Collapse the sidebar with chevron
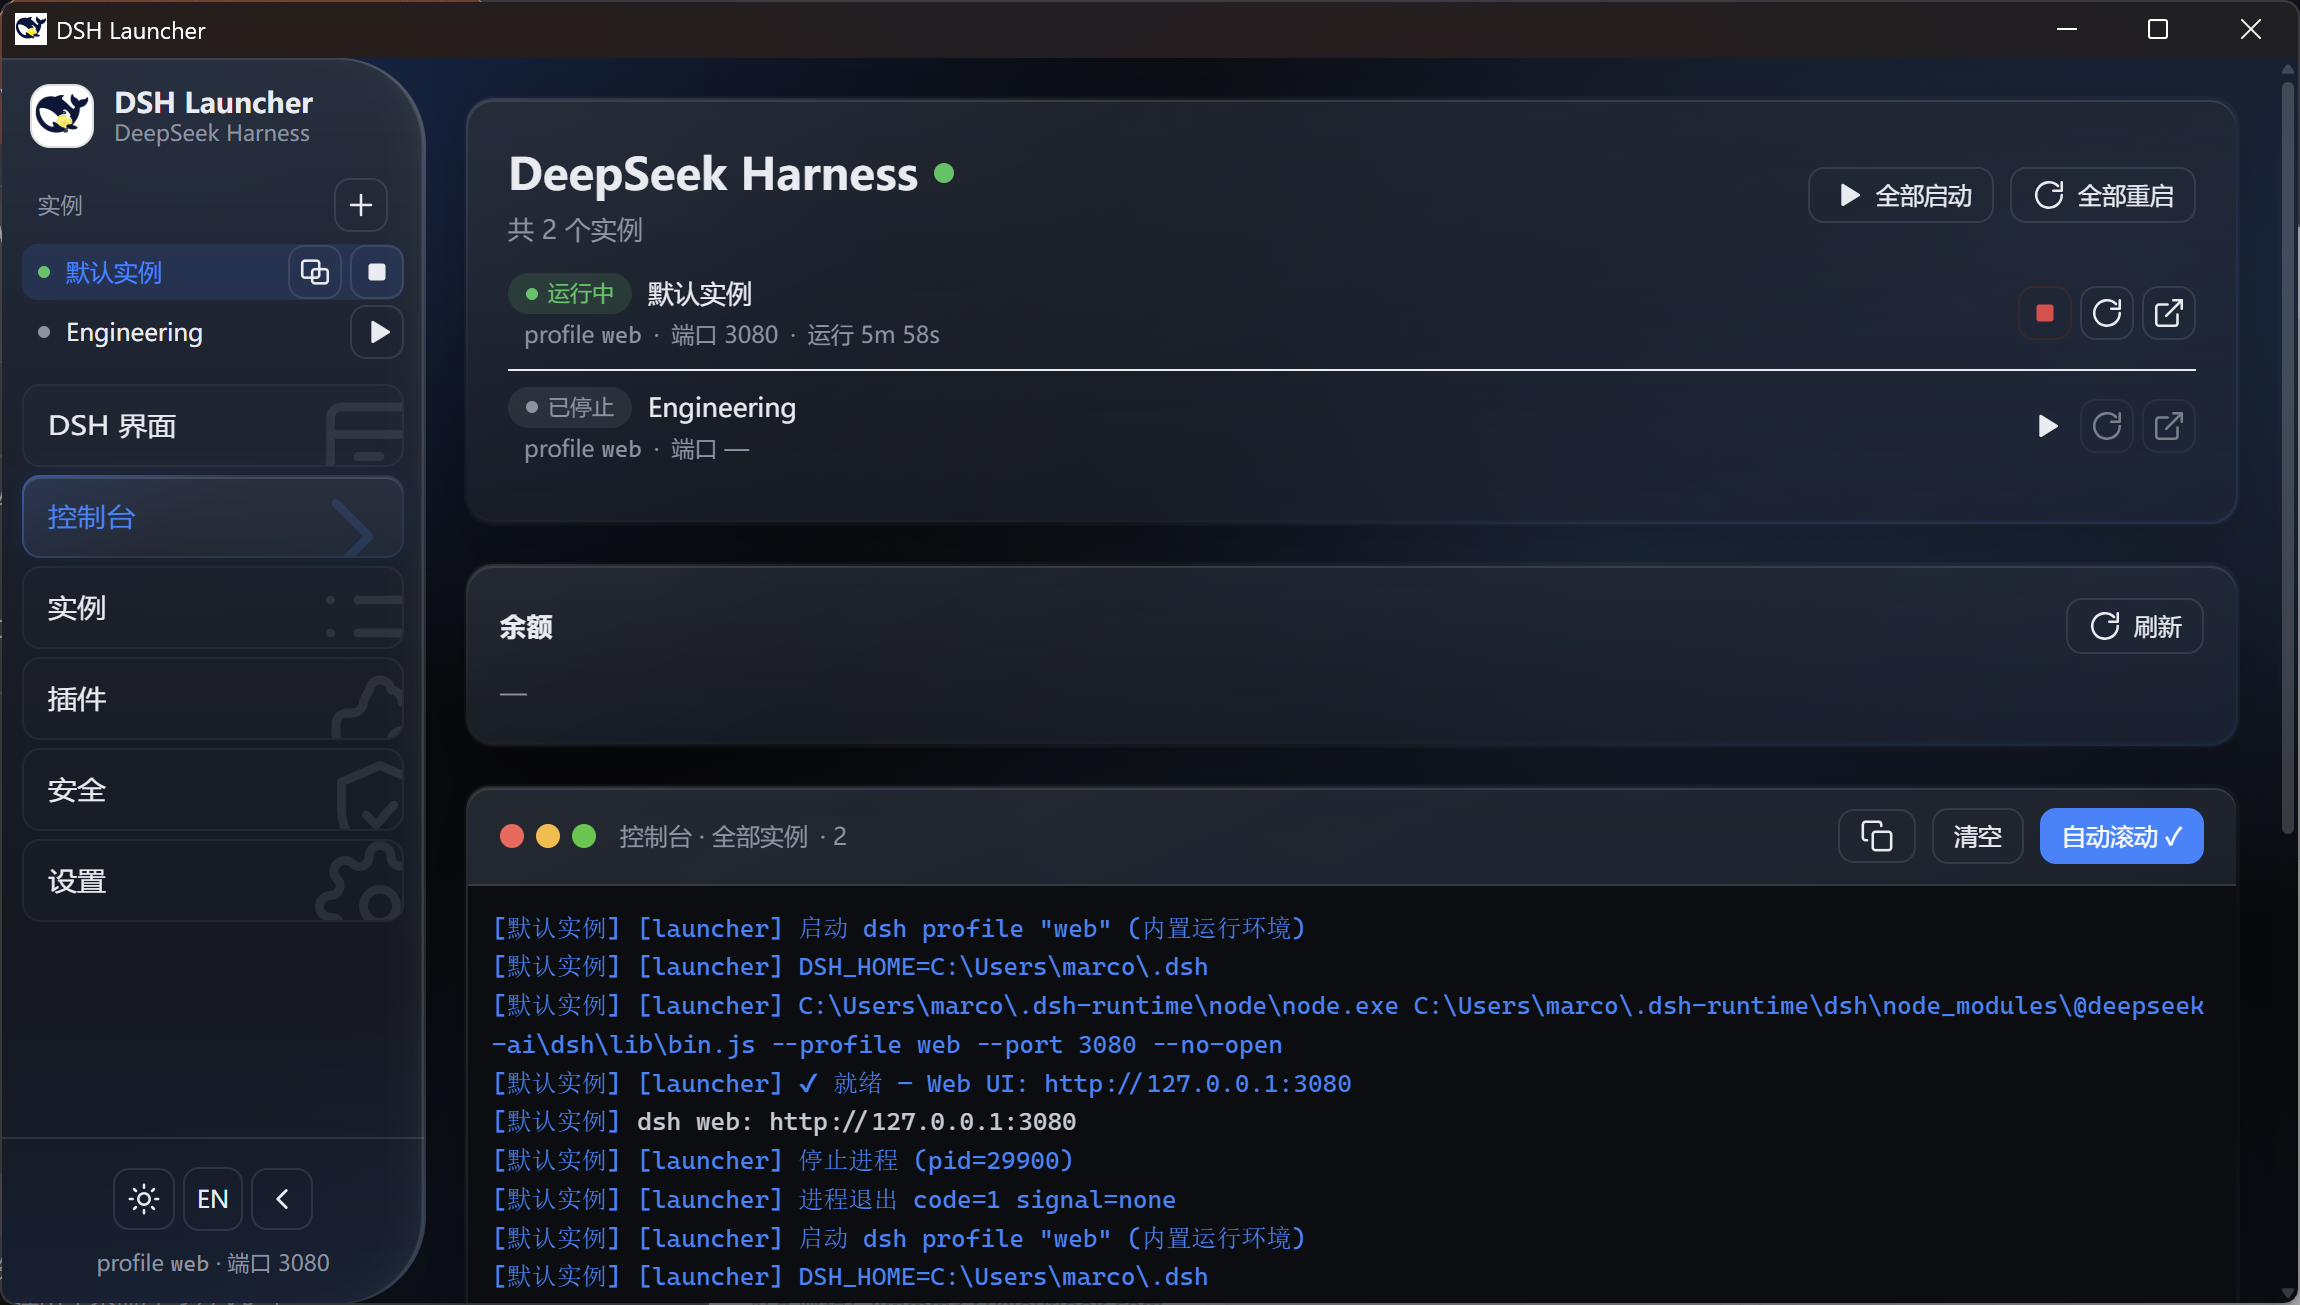 pos(282,1199)
